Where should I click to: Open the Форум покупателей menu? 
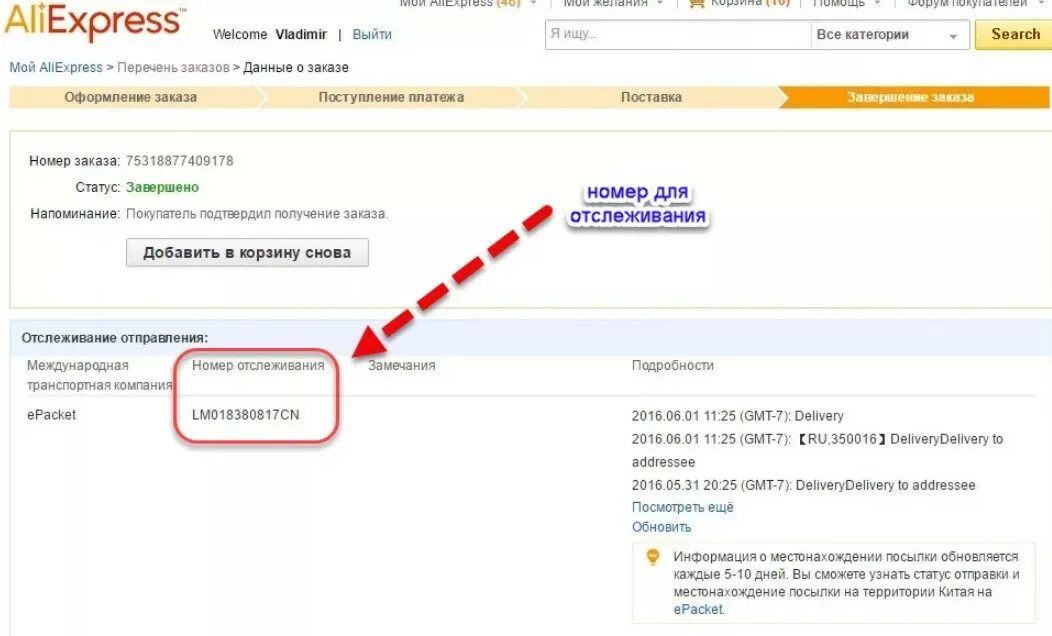(974, 3)
